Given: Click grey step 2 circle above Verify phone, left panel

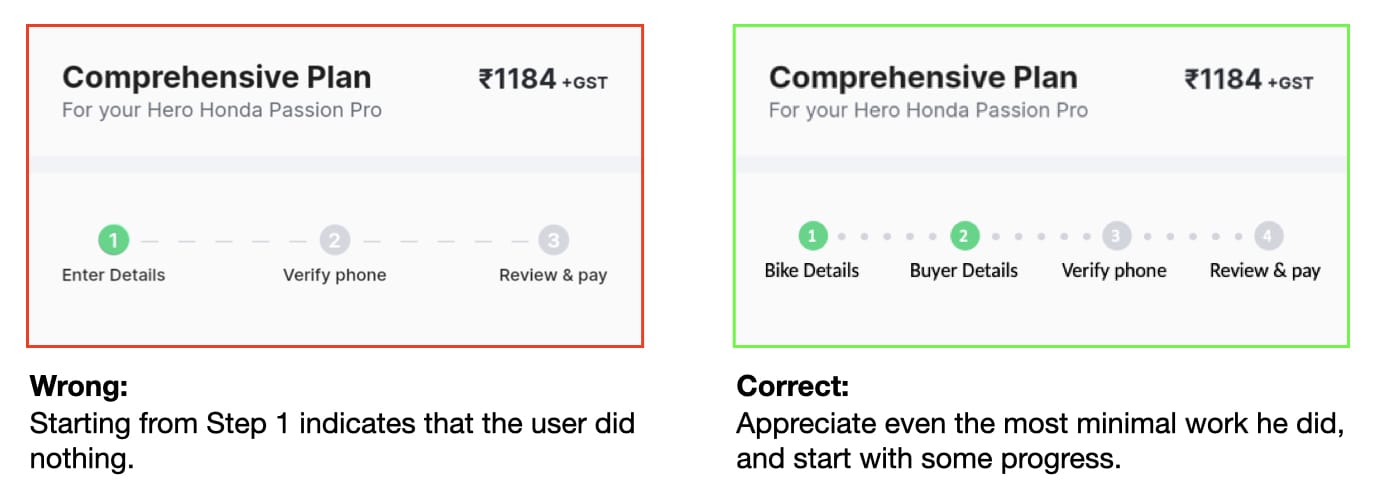Looking at the screenshot, I should tap(334, 240).
